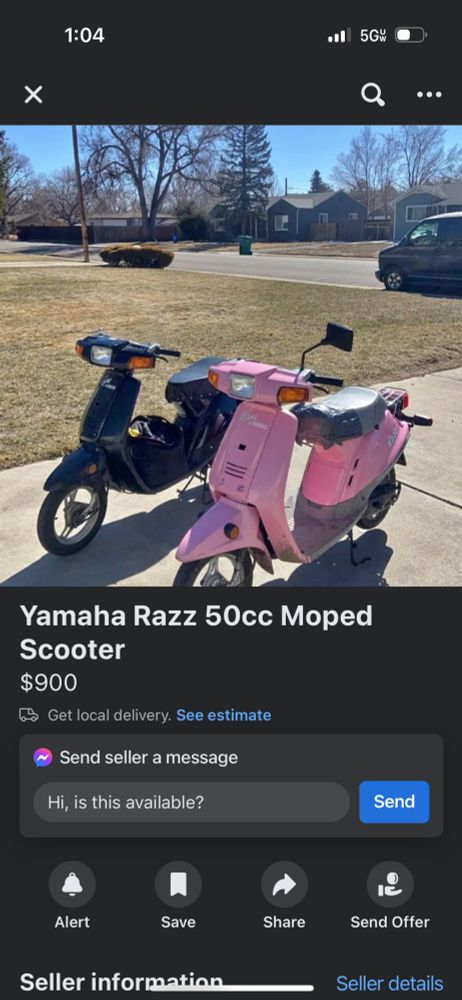Tap the Send Offer icon
The image size is (462, 1000).
[390, 885]
